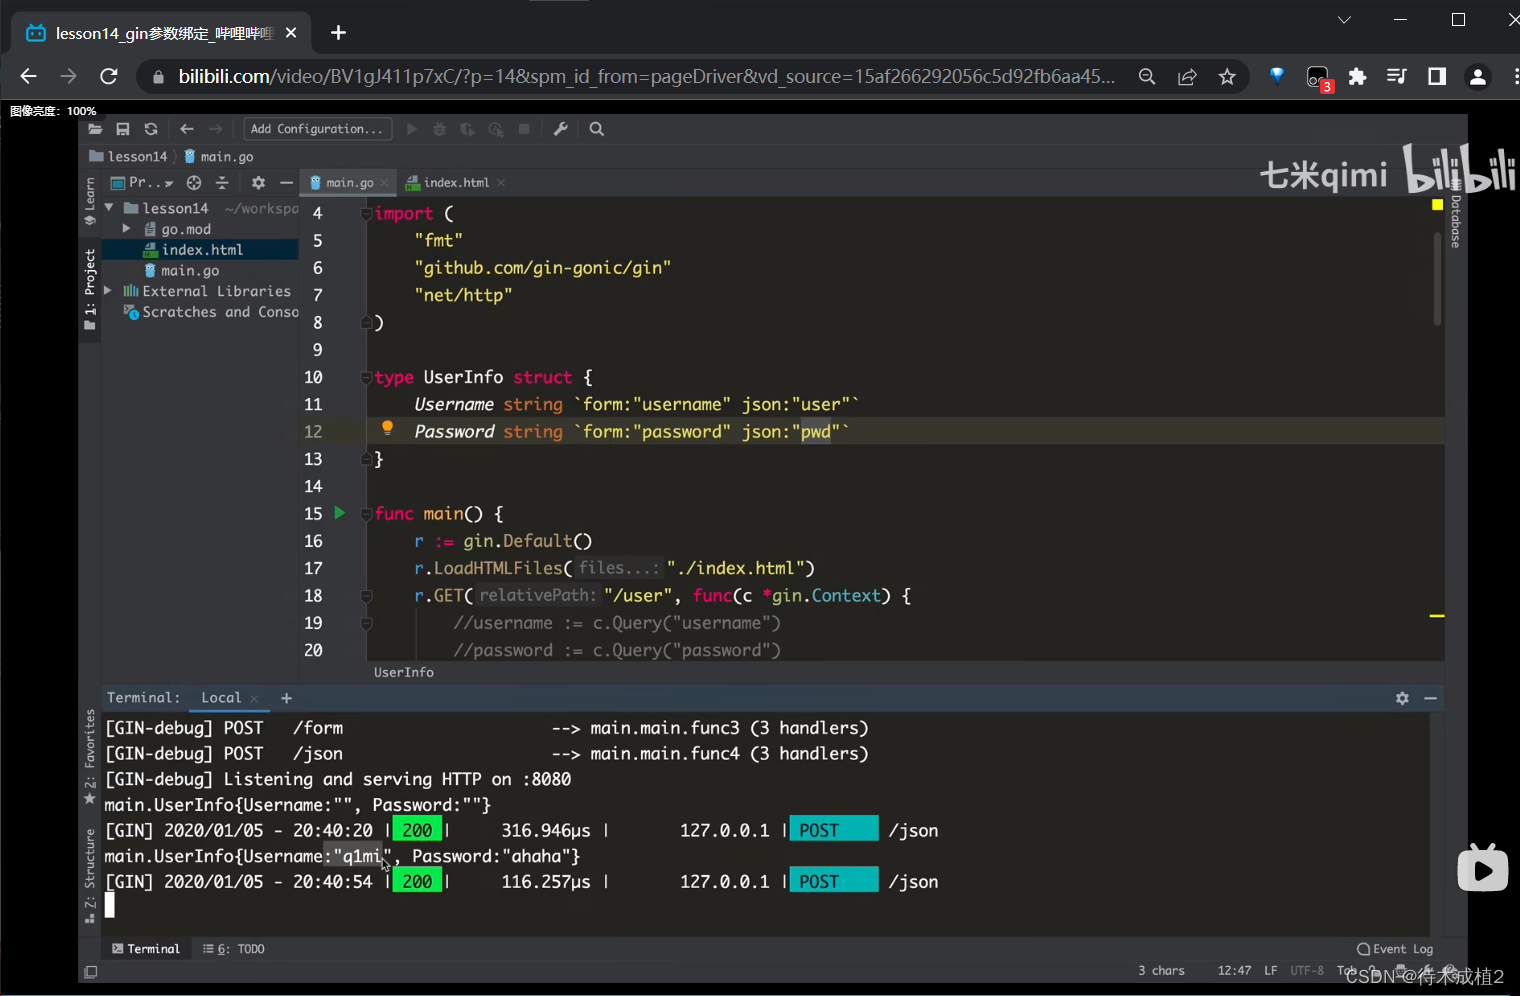Add a new terminal session with plus icon
This screenshot has height=996, width=1520.
(x=286, y=698)
